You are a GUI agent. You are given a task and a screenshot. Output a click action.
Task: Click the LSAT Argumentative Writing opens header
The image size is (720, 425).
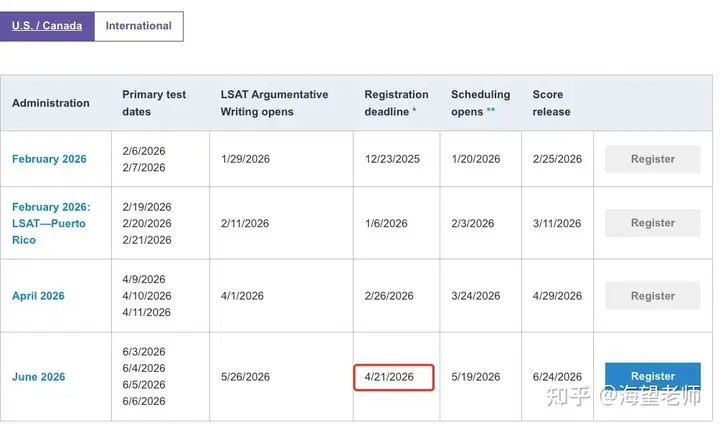(274, 103)
